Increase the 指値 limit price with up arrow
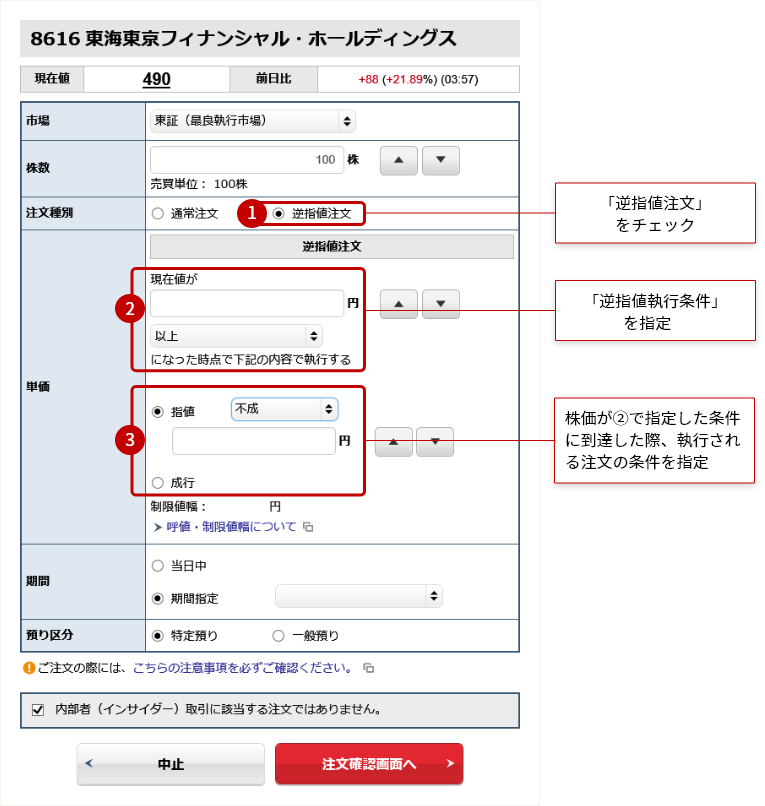The width and height of the screenshot is (765, 806). point(393,442)
